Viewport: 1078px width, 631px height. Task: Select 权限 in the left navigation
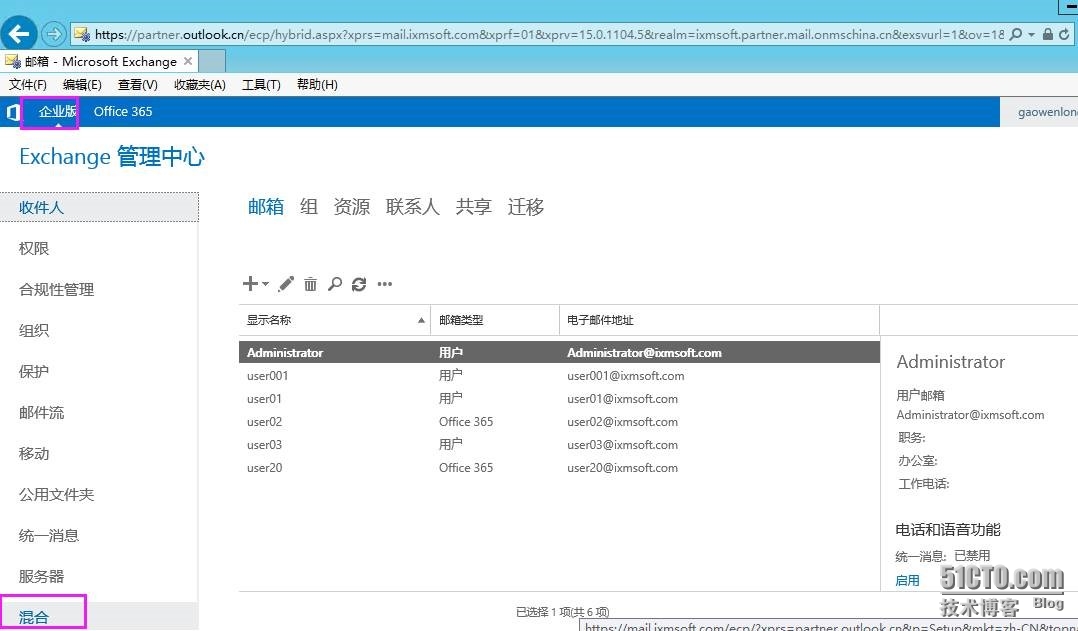34,248
